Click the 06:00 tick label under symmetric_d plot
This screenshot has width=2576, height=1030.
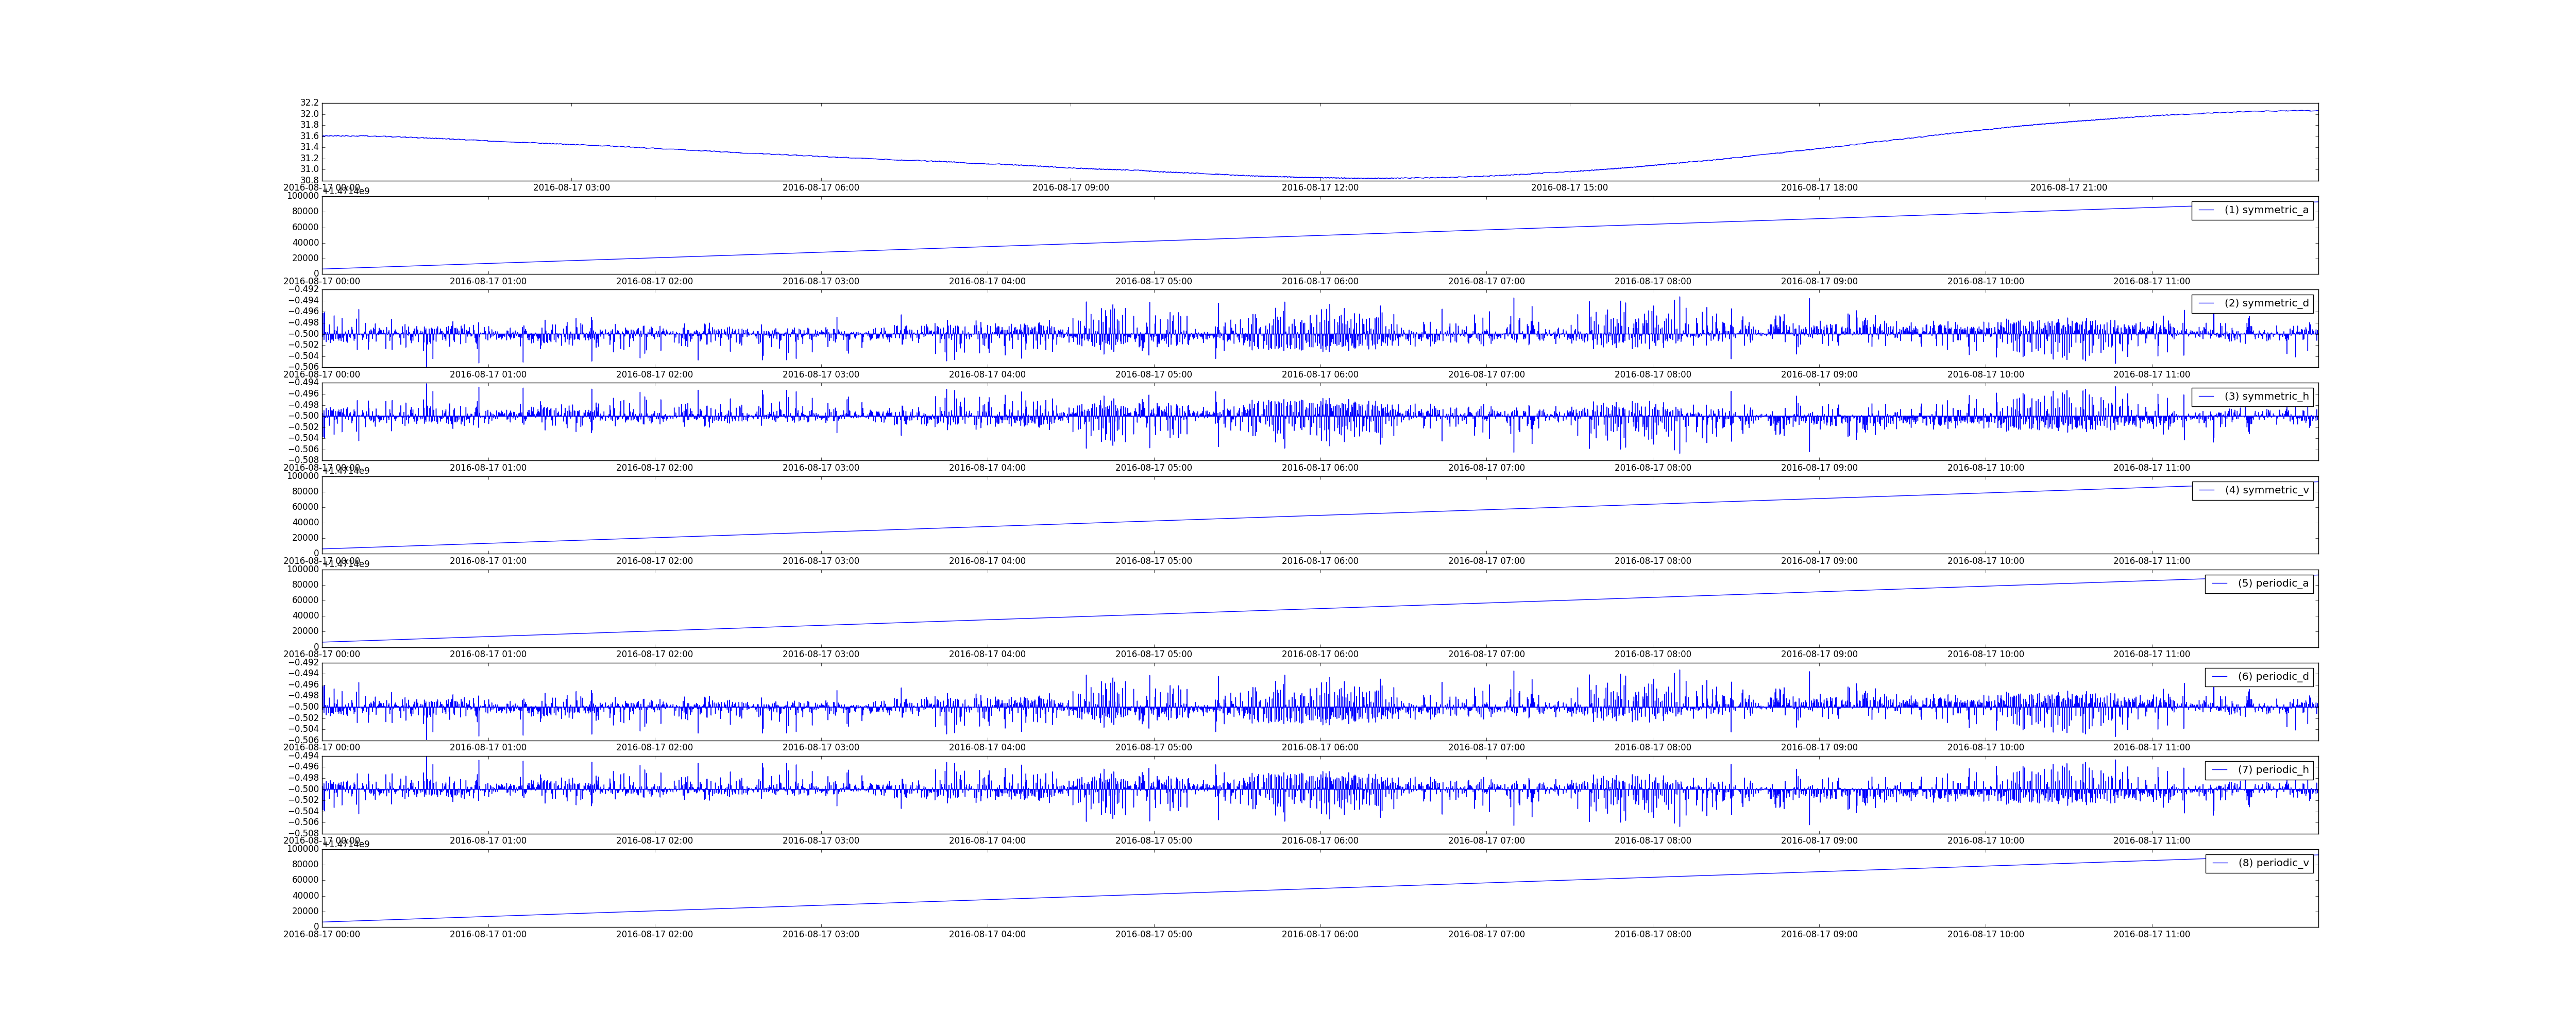(x=1320, y=375)
